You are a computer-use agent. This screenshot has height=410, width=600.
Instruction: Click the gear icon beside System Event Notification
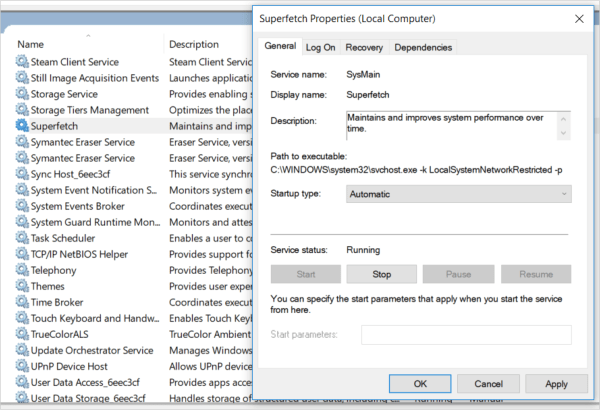pyautogui.click(x=22, y=190)
